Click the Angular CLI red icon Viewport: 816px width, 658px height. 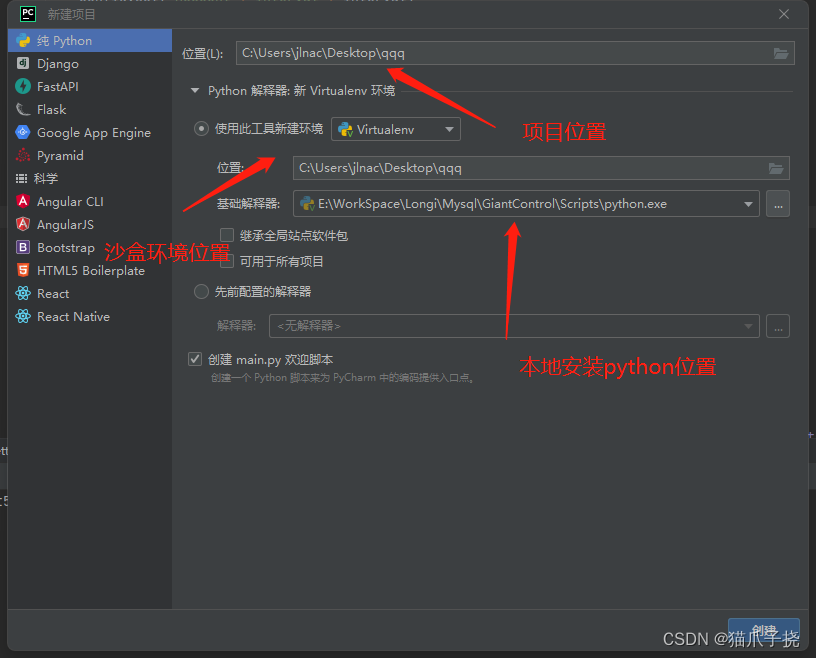click(x=23, y=201)
